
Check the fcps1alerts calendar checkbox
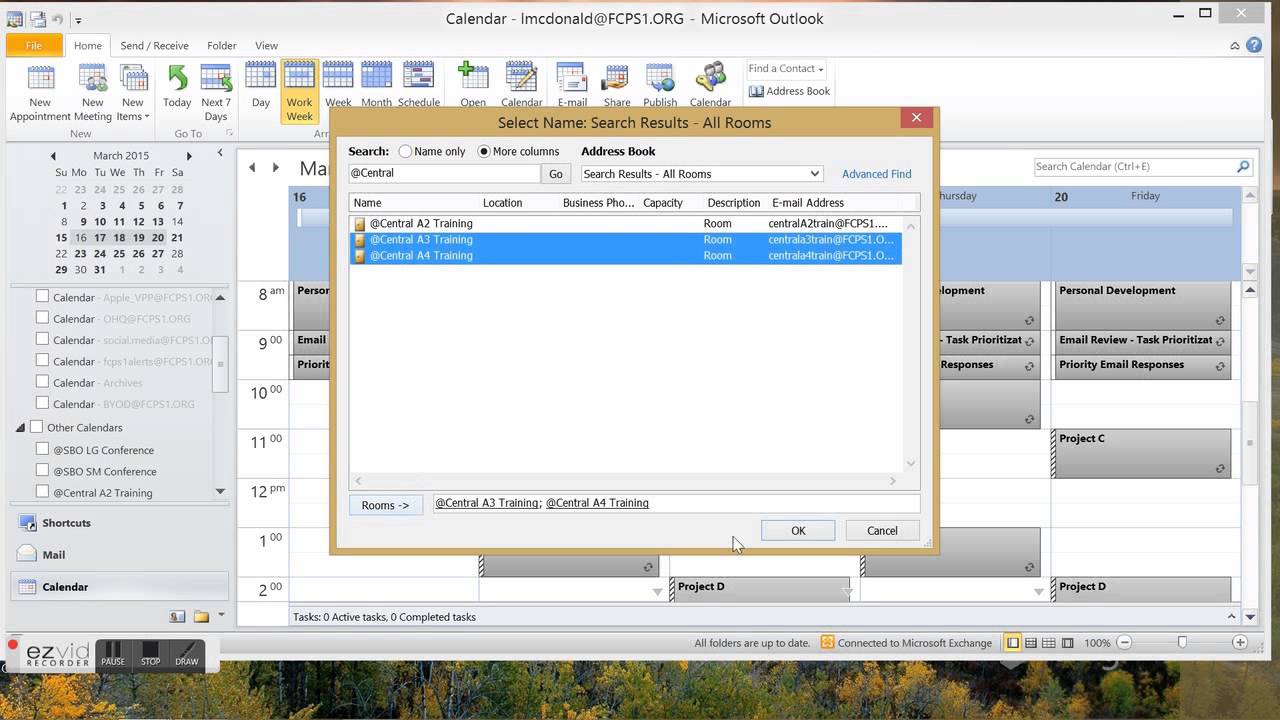(42, 360)
